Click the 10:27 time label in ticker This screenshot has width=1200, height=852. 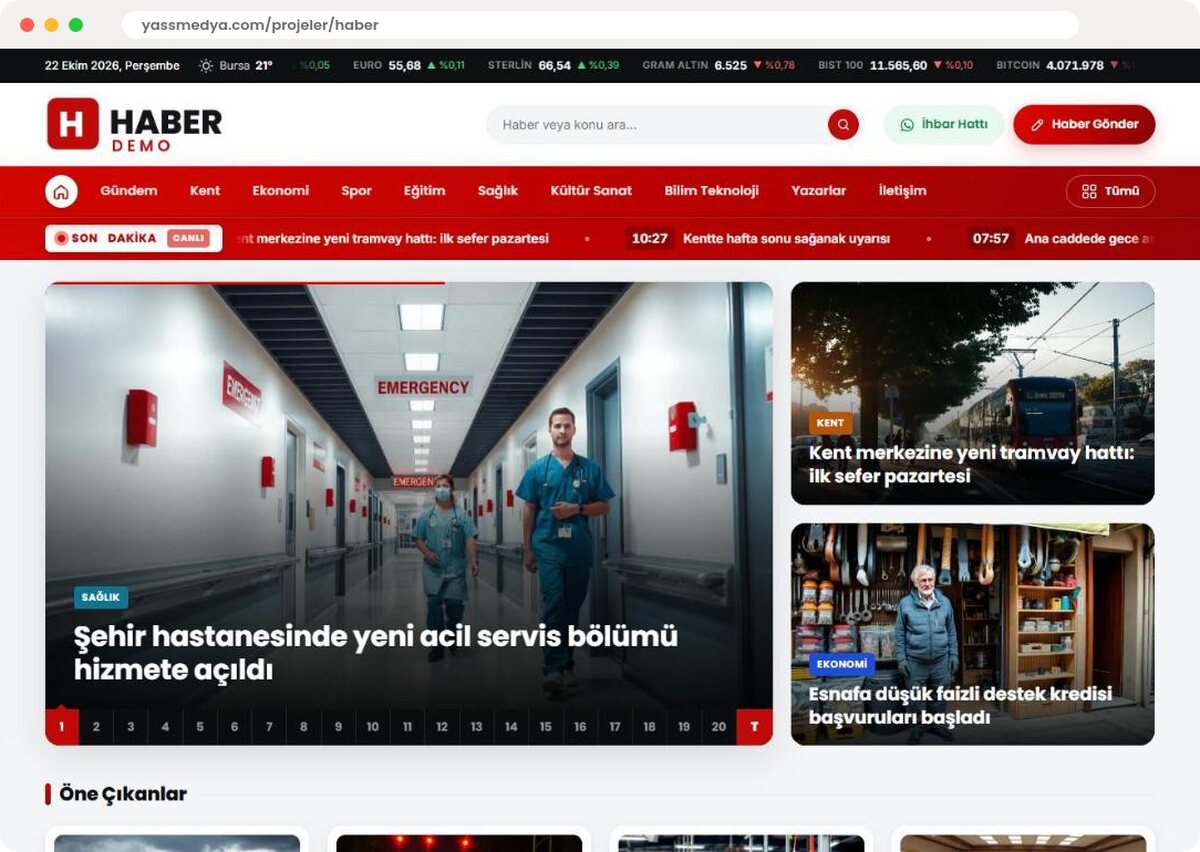point(650,239)
